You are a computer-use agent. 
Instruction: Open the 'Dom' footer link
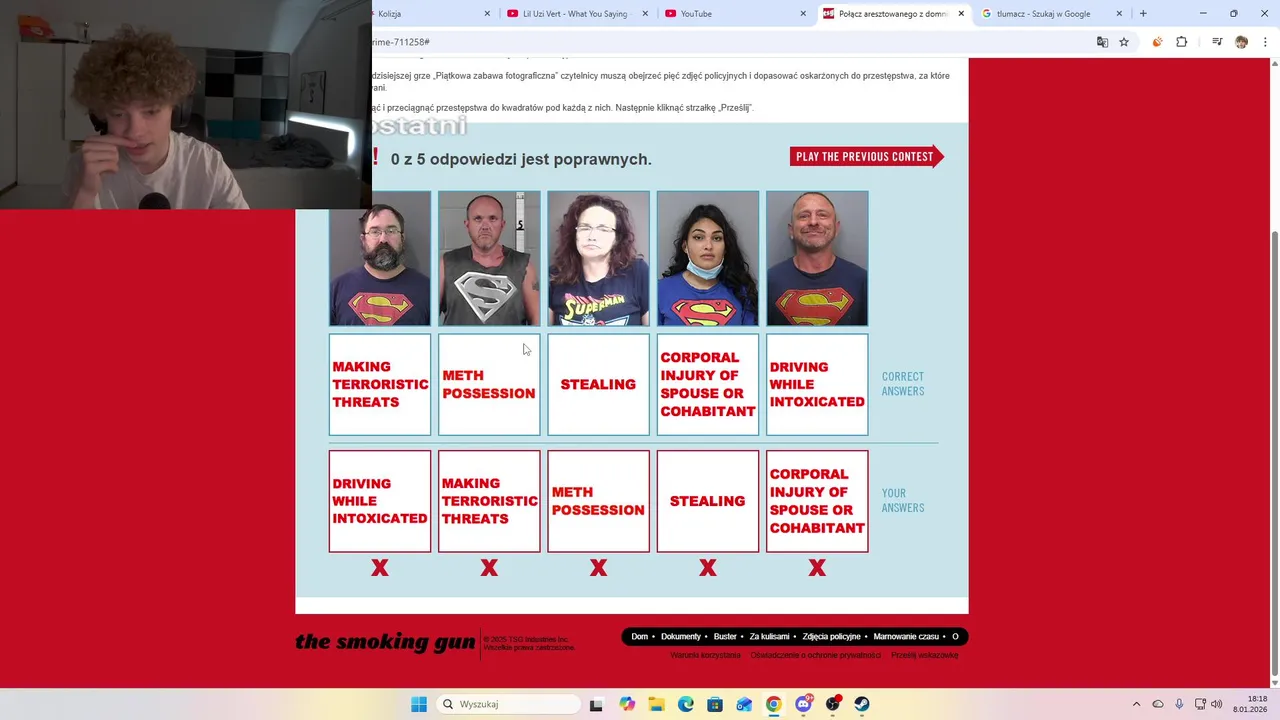(x=640, y=637)
